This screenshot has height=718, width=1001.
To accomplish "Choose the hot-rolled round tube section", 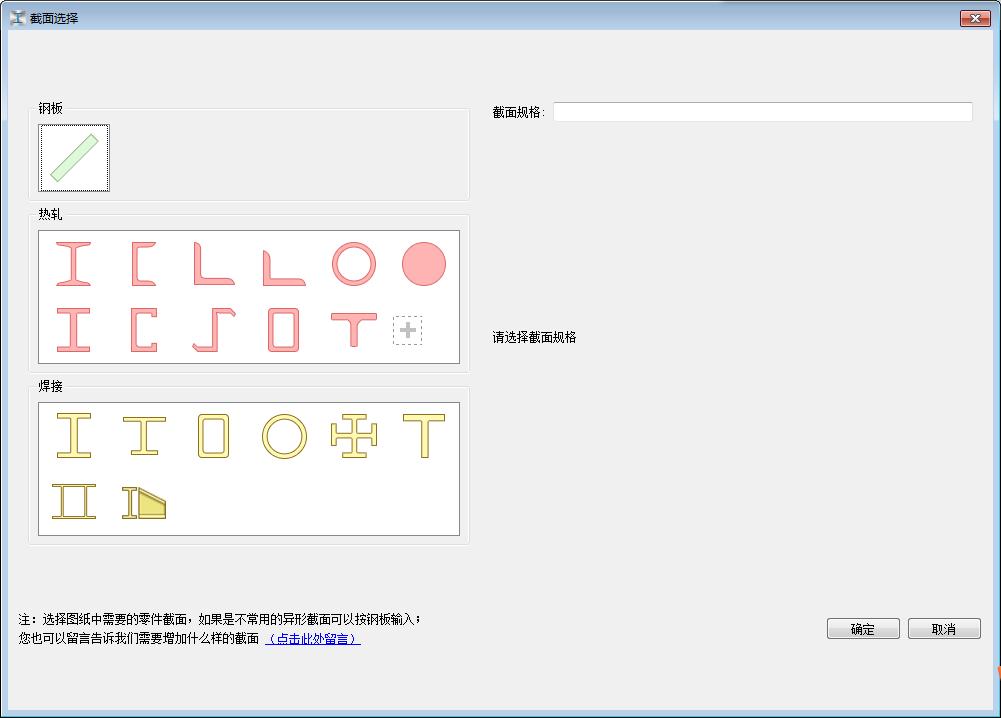I will point(354,264).
